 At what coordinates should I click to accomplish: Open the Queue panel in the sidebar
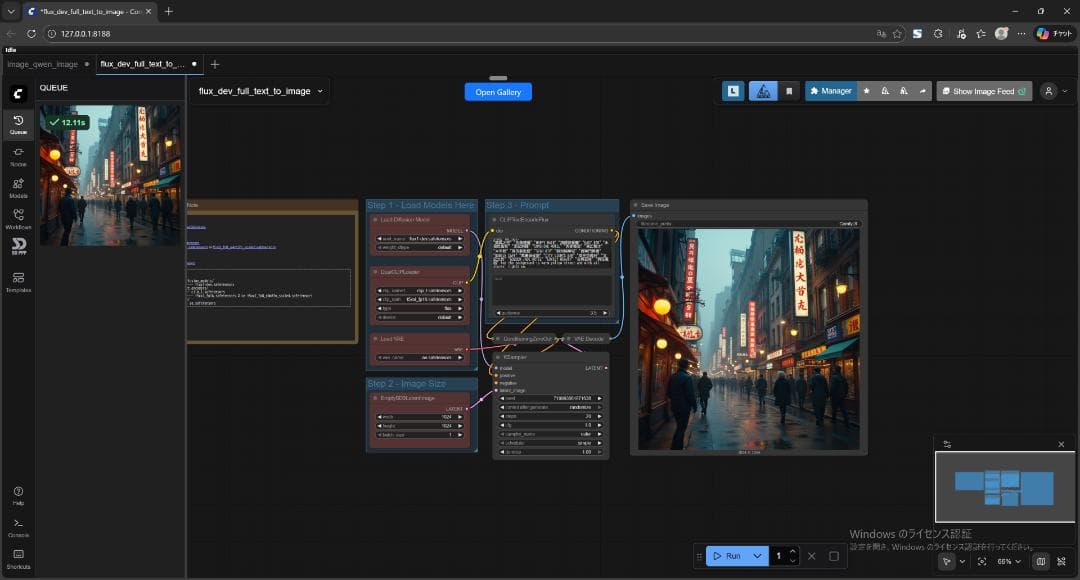pos(18,124)
